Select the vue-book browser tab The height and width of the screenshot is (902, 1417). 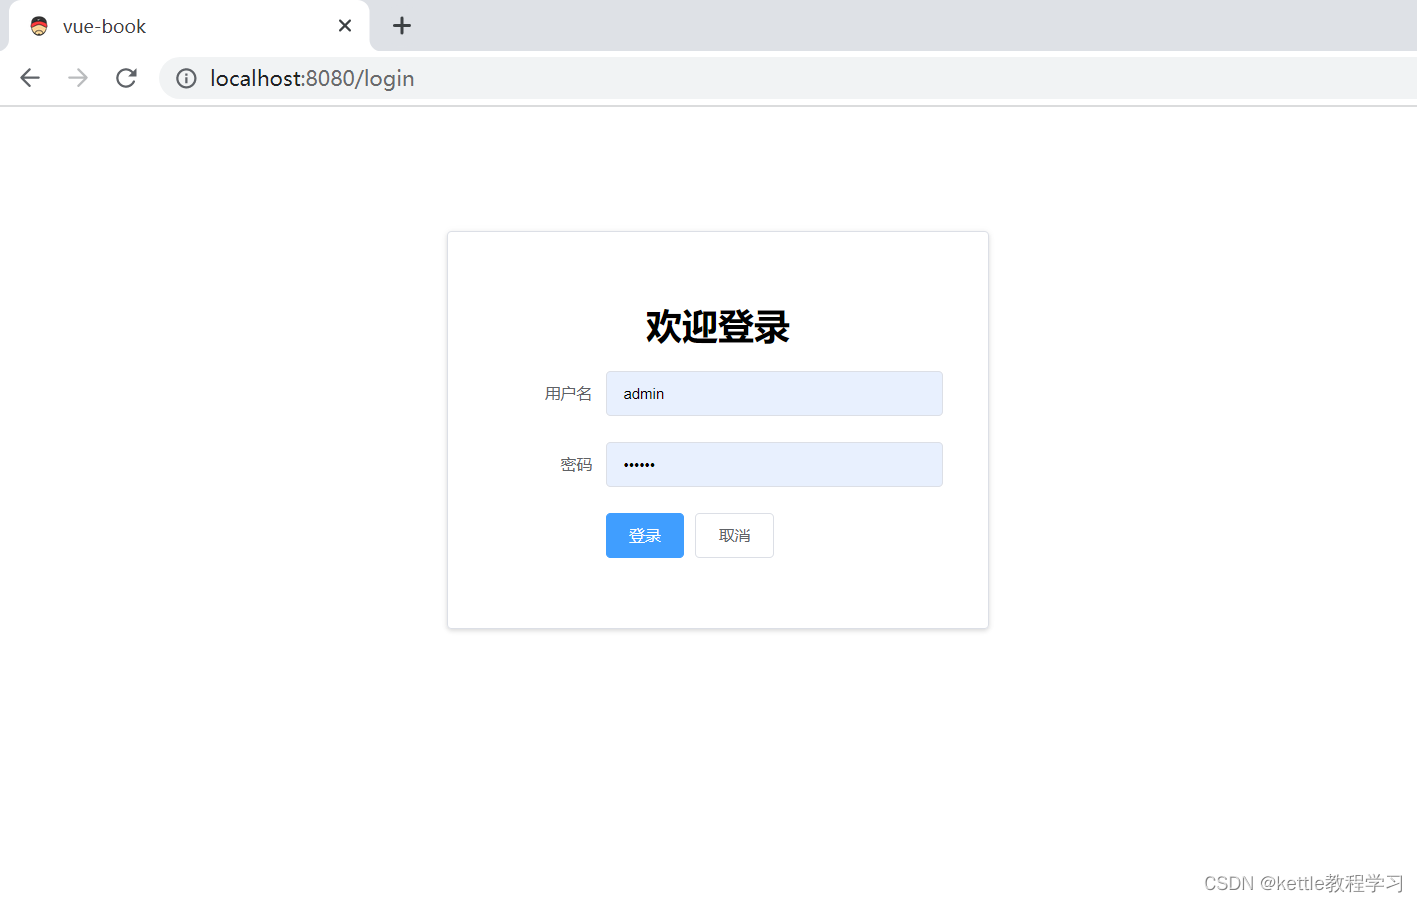tap(190, 26)
